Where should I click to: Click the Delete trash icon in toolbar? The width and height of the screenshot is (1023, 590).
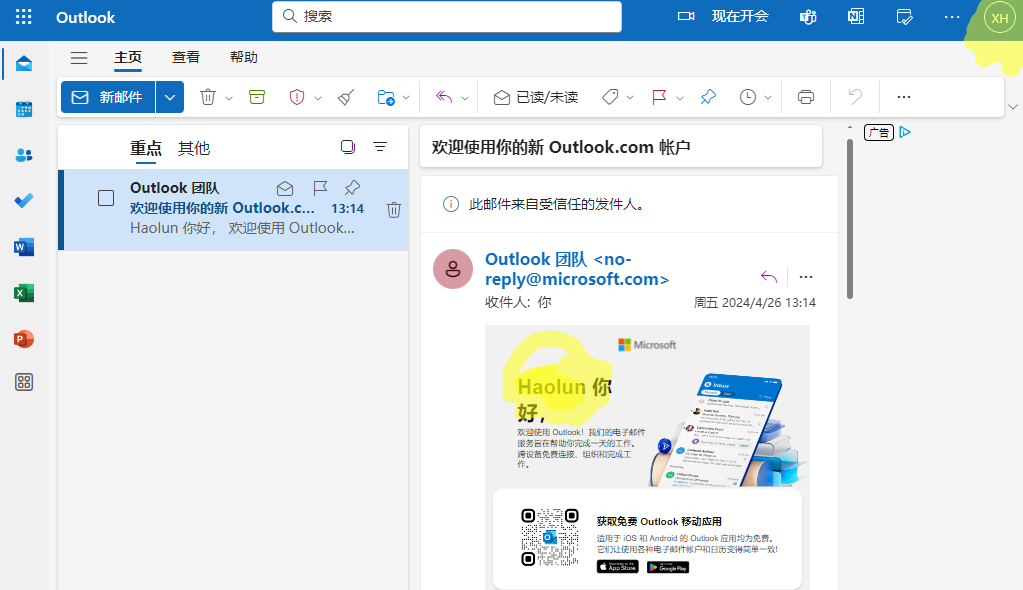point(207,97)
